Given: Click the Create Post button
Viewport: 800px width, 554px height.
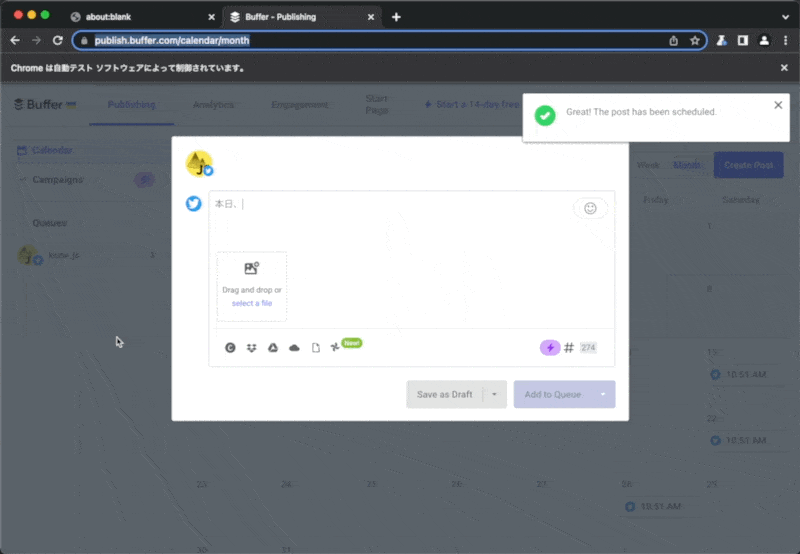Looking at the screenshot, I should (x=748, y=165).
